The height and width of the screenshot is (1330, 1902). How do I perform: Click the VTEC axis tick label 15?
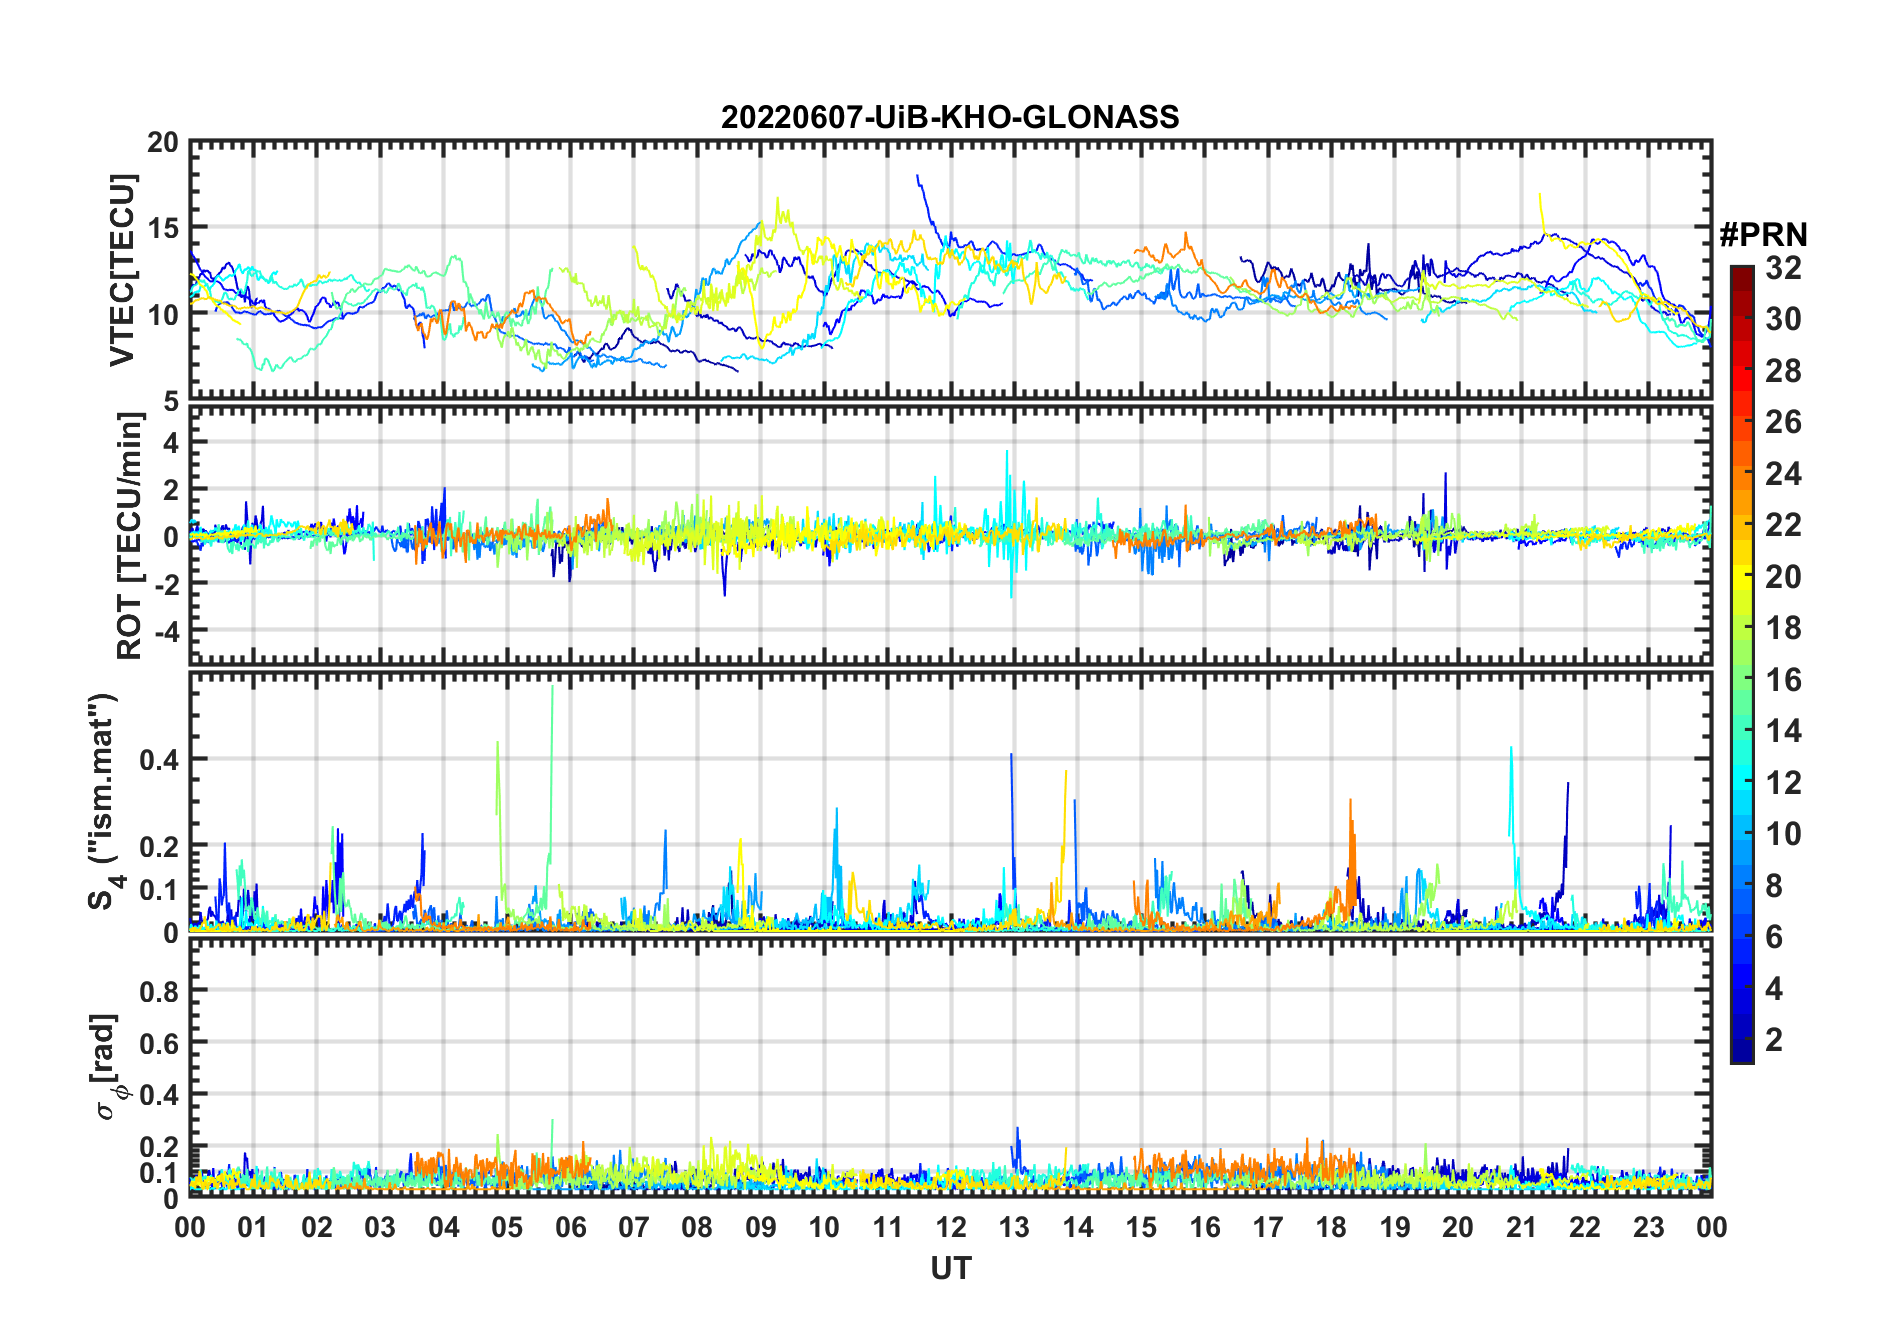click(163, 228)
